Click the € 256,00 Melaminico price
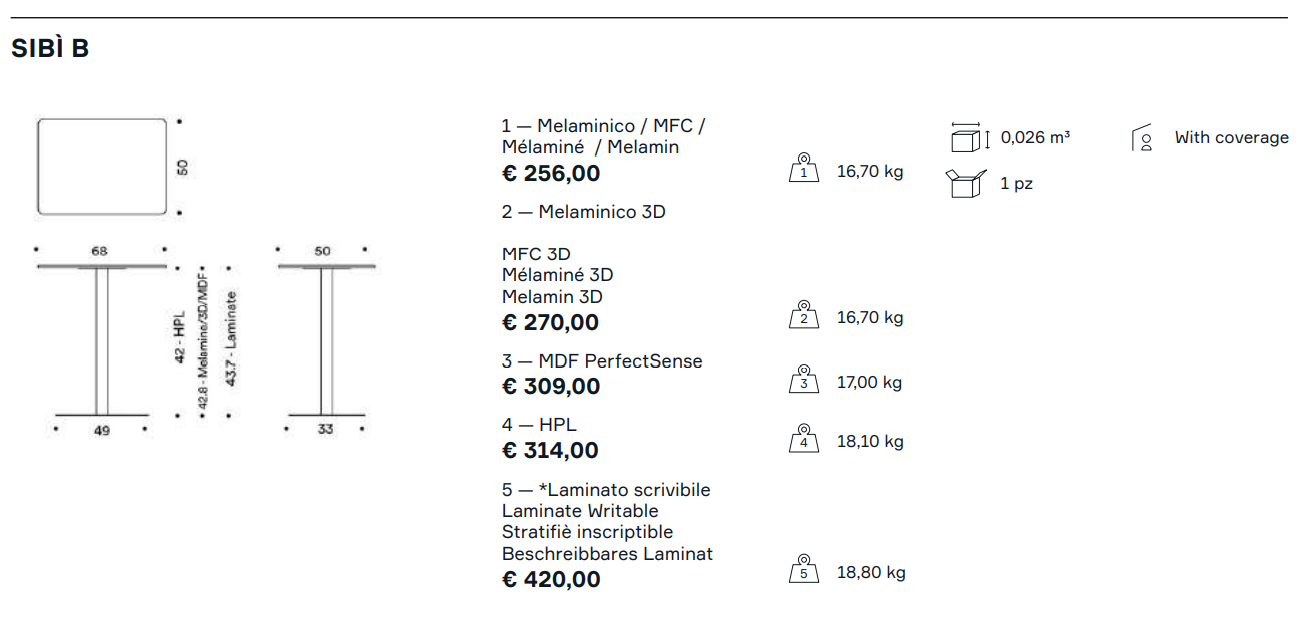This screenshot has width=1312, height=630. pos(551,174)
